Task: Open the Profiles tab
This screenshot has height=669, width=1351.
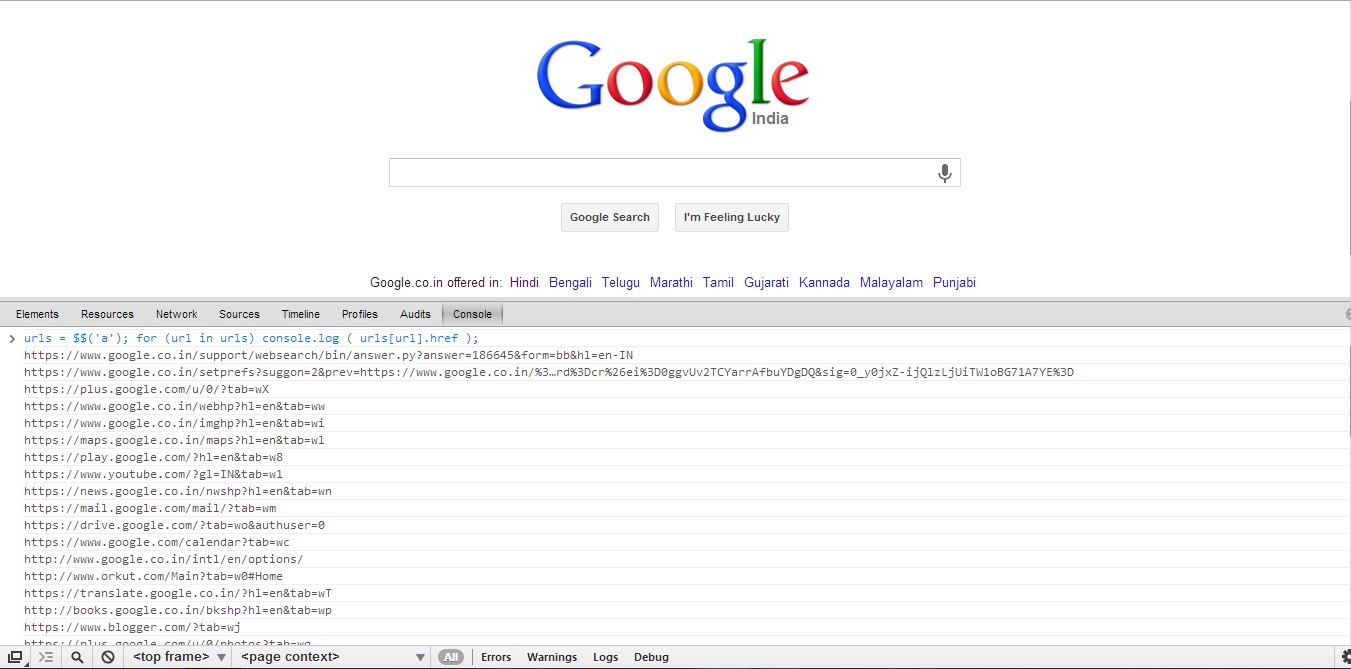Action: click(360, 314)
